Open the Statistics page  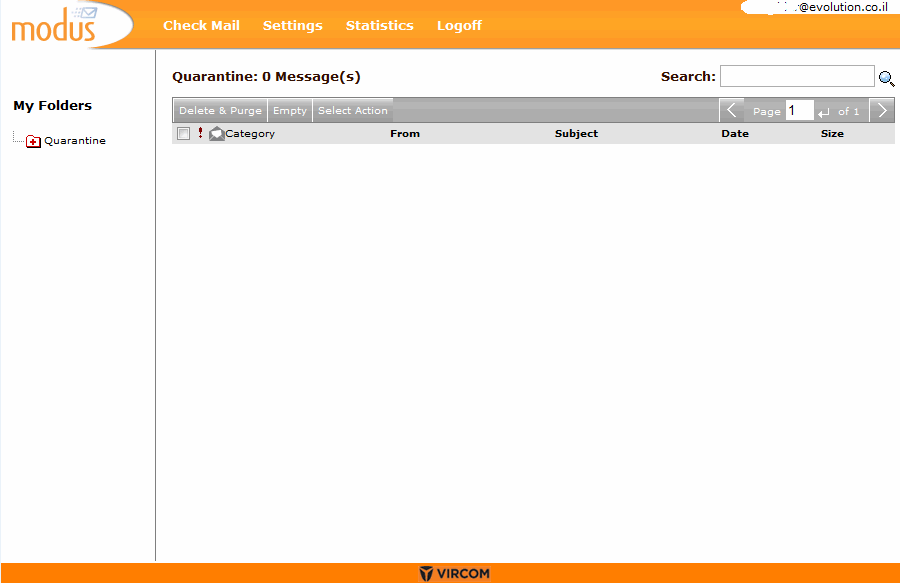pos(379,25)
